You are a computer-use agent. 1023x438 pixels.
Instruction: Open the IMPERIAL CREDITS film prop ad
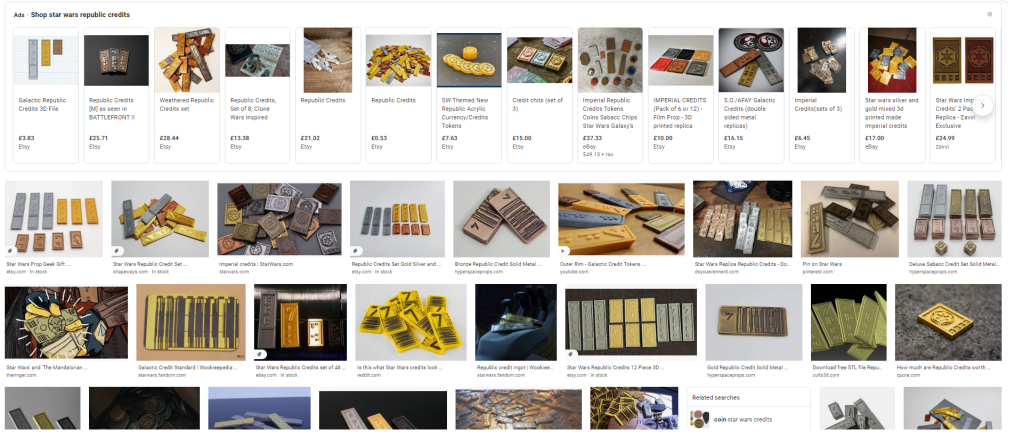pyautogui.click(x=680, y=95)
